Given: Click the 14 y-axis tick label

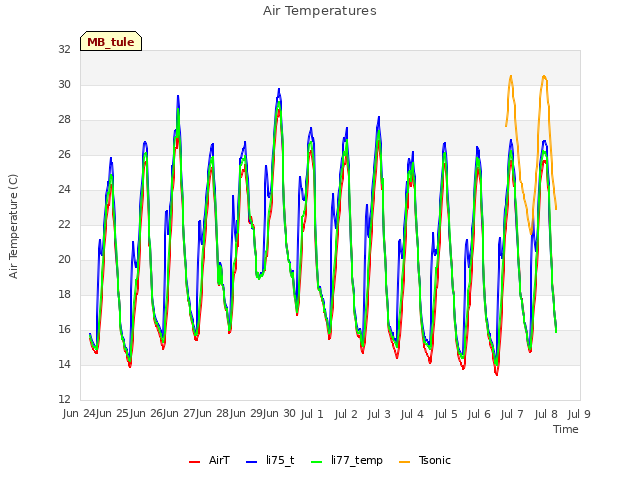Looking at the screenshot, I should pos(64,364).
